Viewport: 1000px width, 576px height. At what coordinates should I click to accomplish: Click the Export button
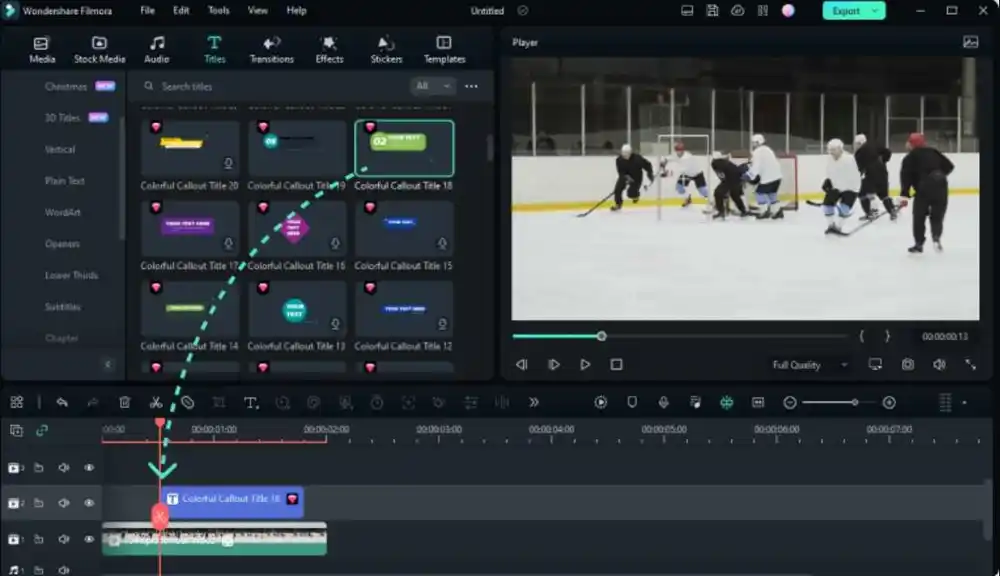[845, 9]
